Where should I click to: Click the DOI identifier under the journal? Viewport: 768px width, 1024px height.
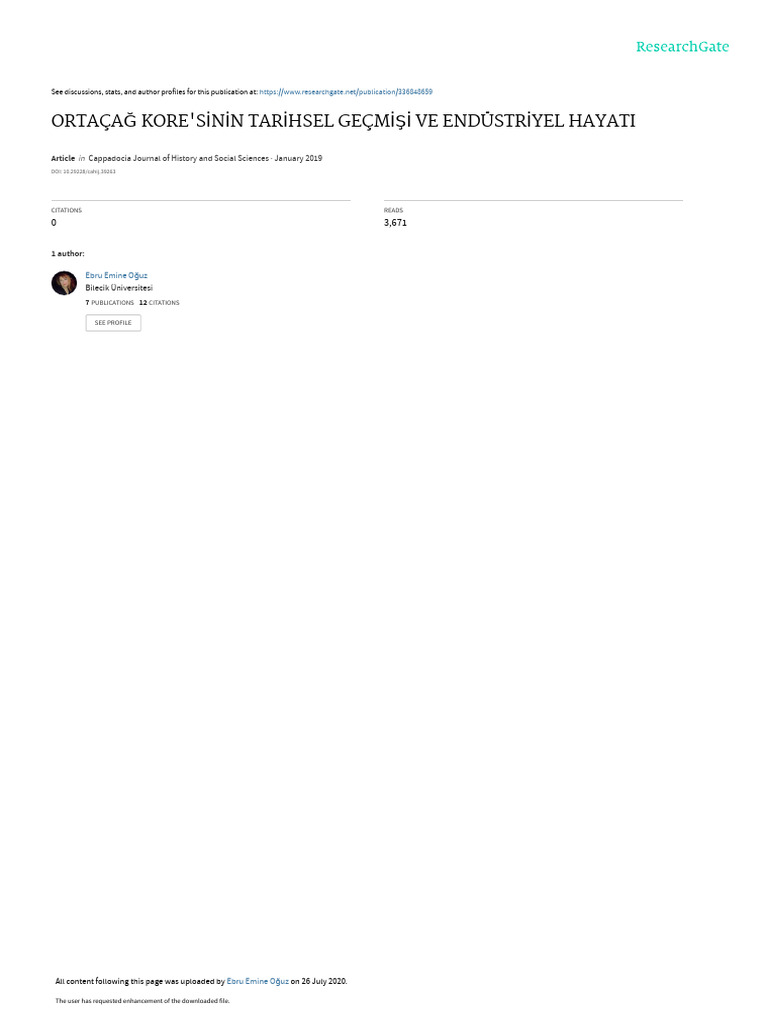(x=83, y=172)
